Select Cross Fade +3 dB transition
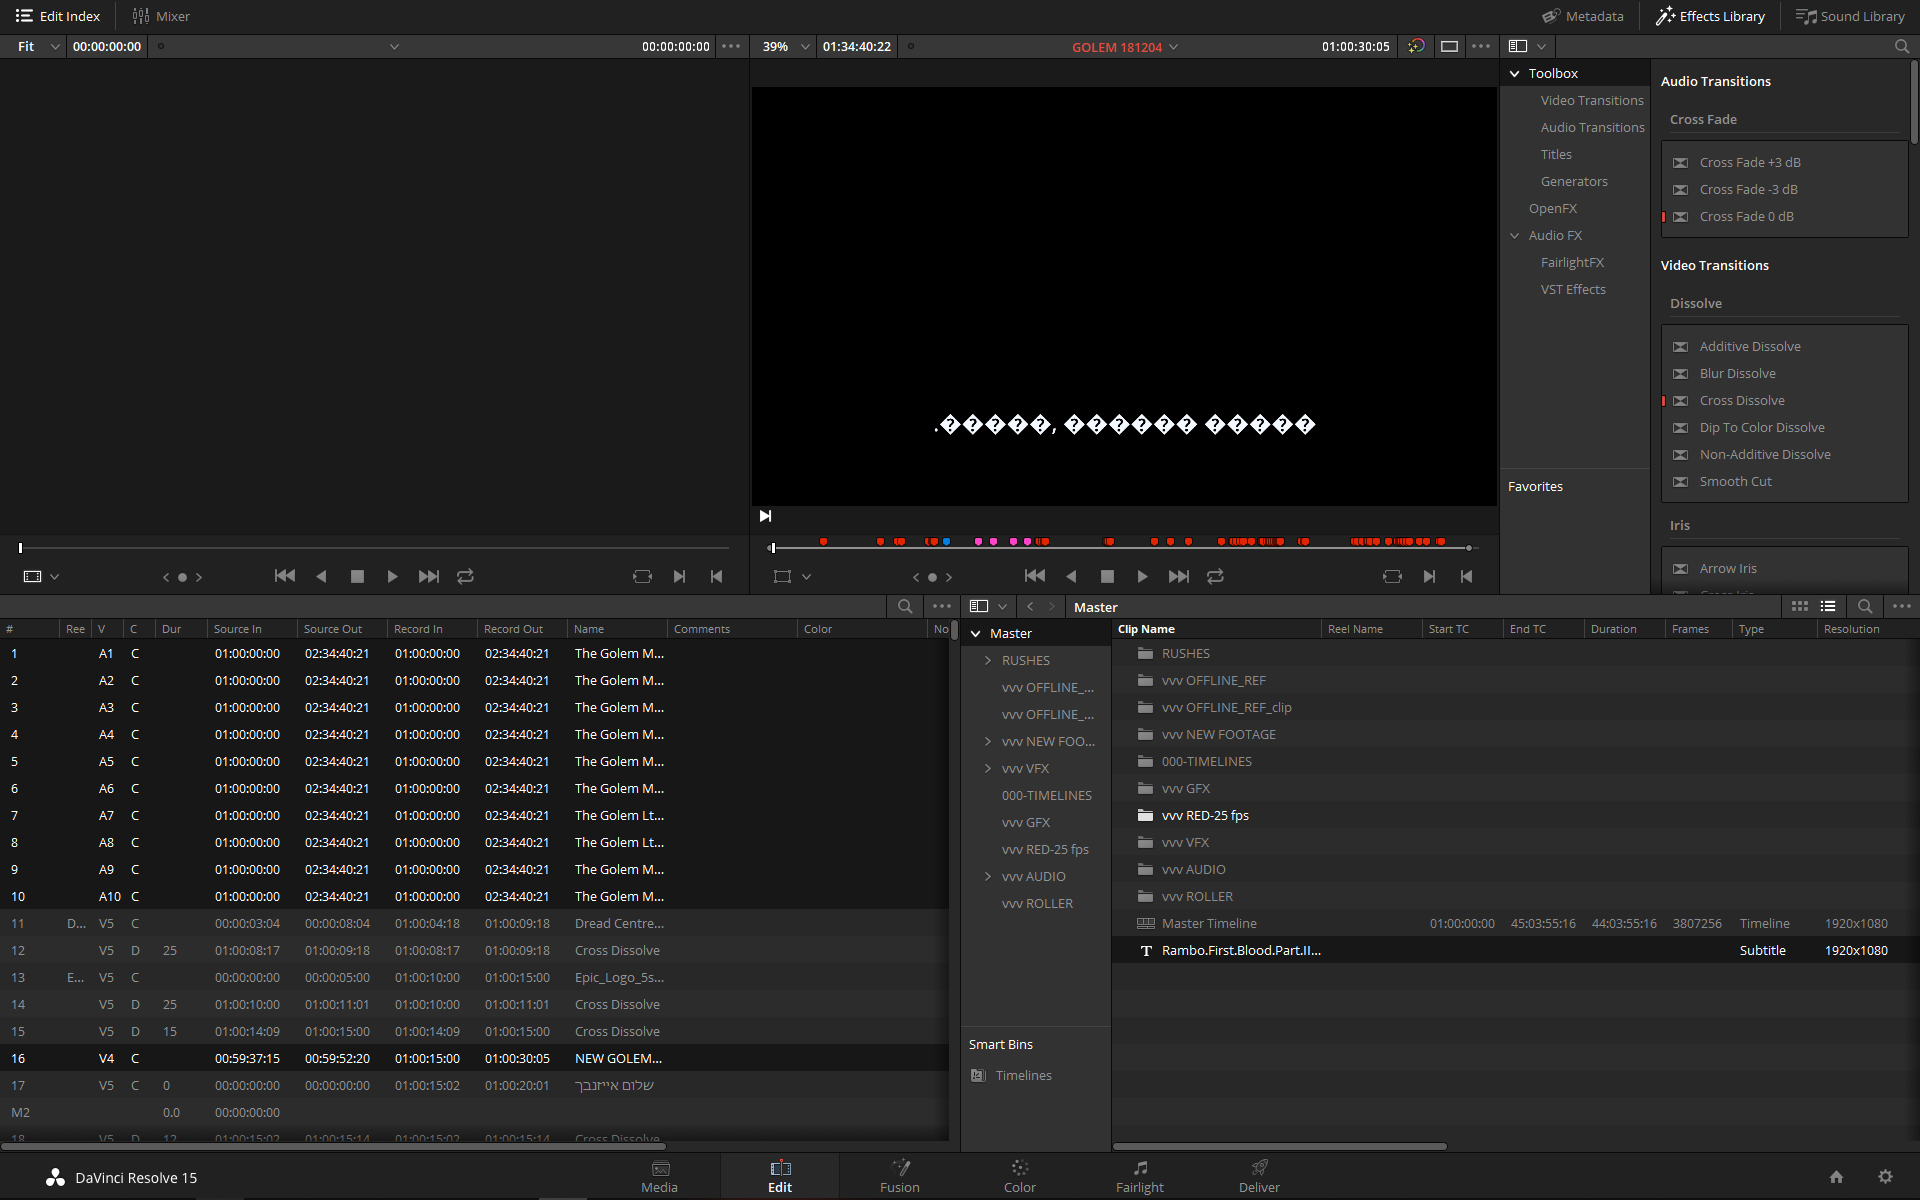This screenshot has width=1920, height=1200. (1750, 162)
